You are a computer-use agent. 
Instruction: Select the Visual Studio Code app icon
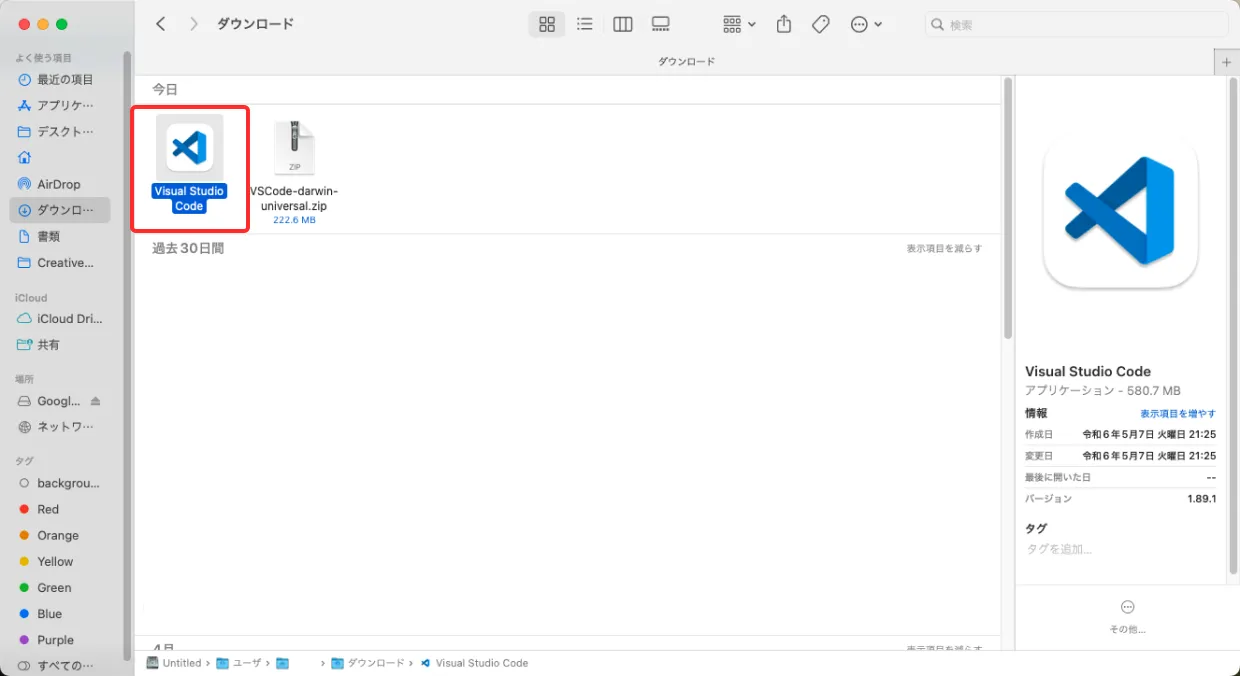[x=189, y=148]
